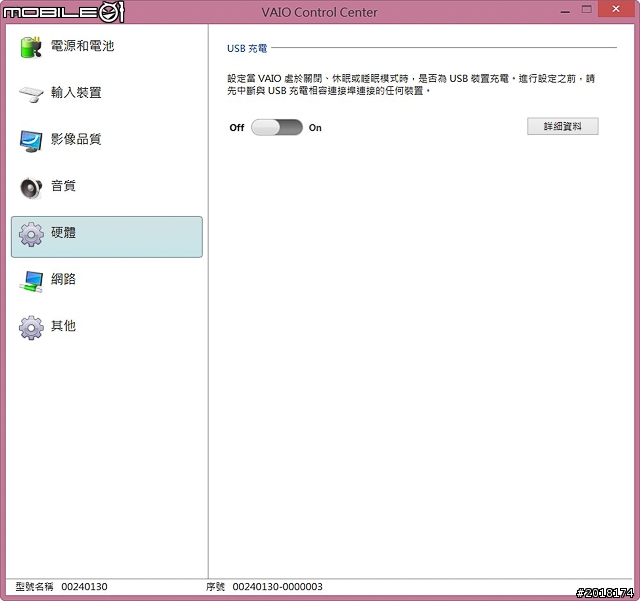Minimize the VAIO Control Center window
The height and width of the screenshot is (601, 640).
tap(565, 10)
